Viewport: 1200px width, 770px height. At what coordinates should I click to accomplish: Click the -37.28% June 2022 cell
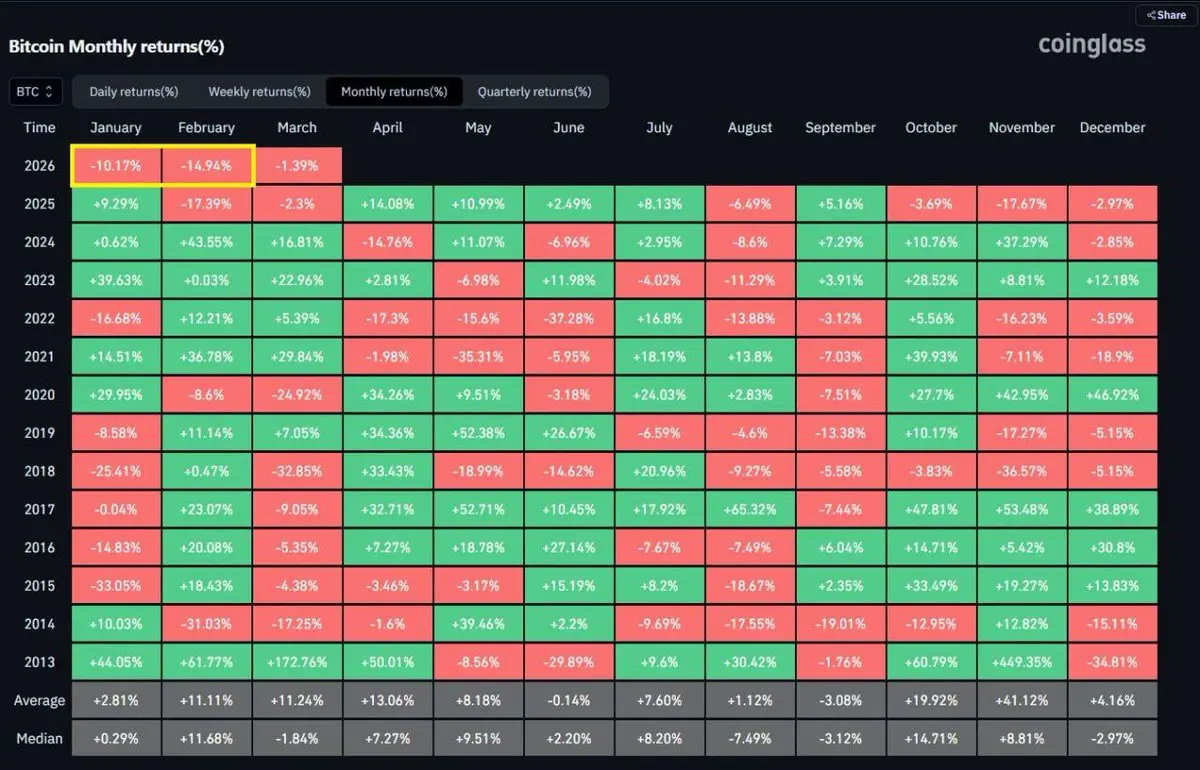tap(568, 319)
